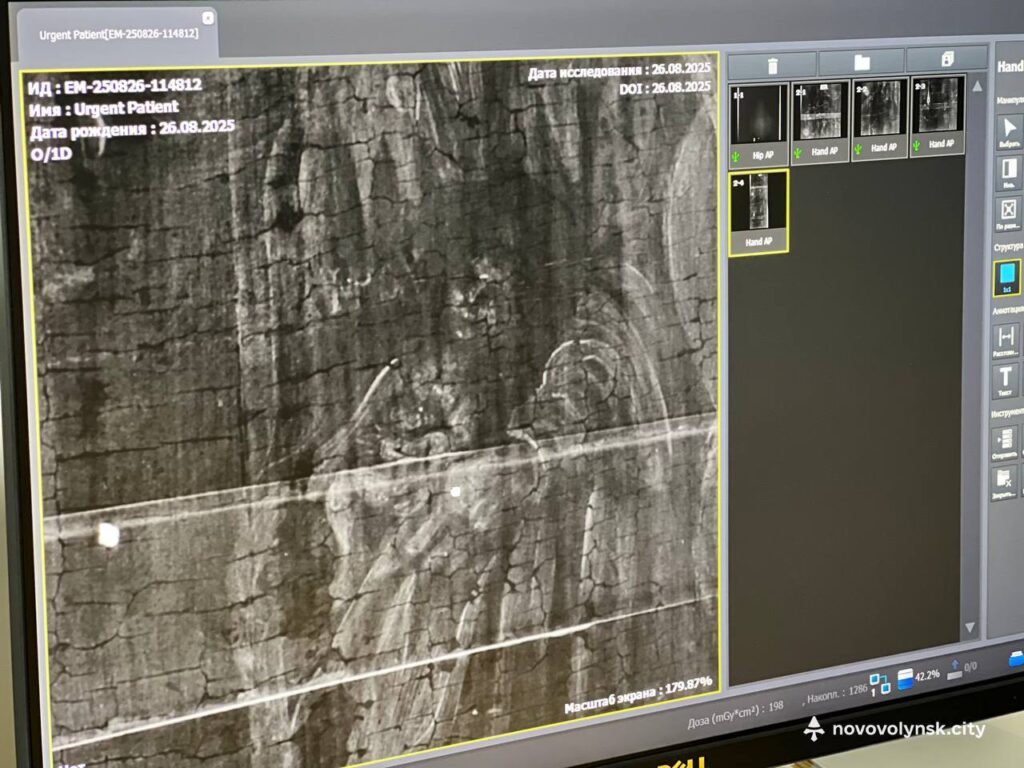This screenshot has width=1024, height=768.
Task: Click the trash delete icon above thumbnails
Action: (x=772, y=65)
